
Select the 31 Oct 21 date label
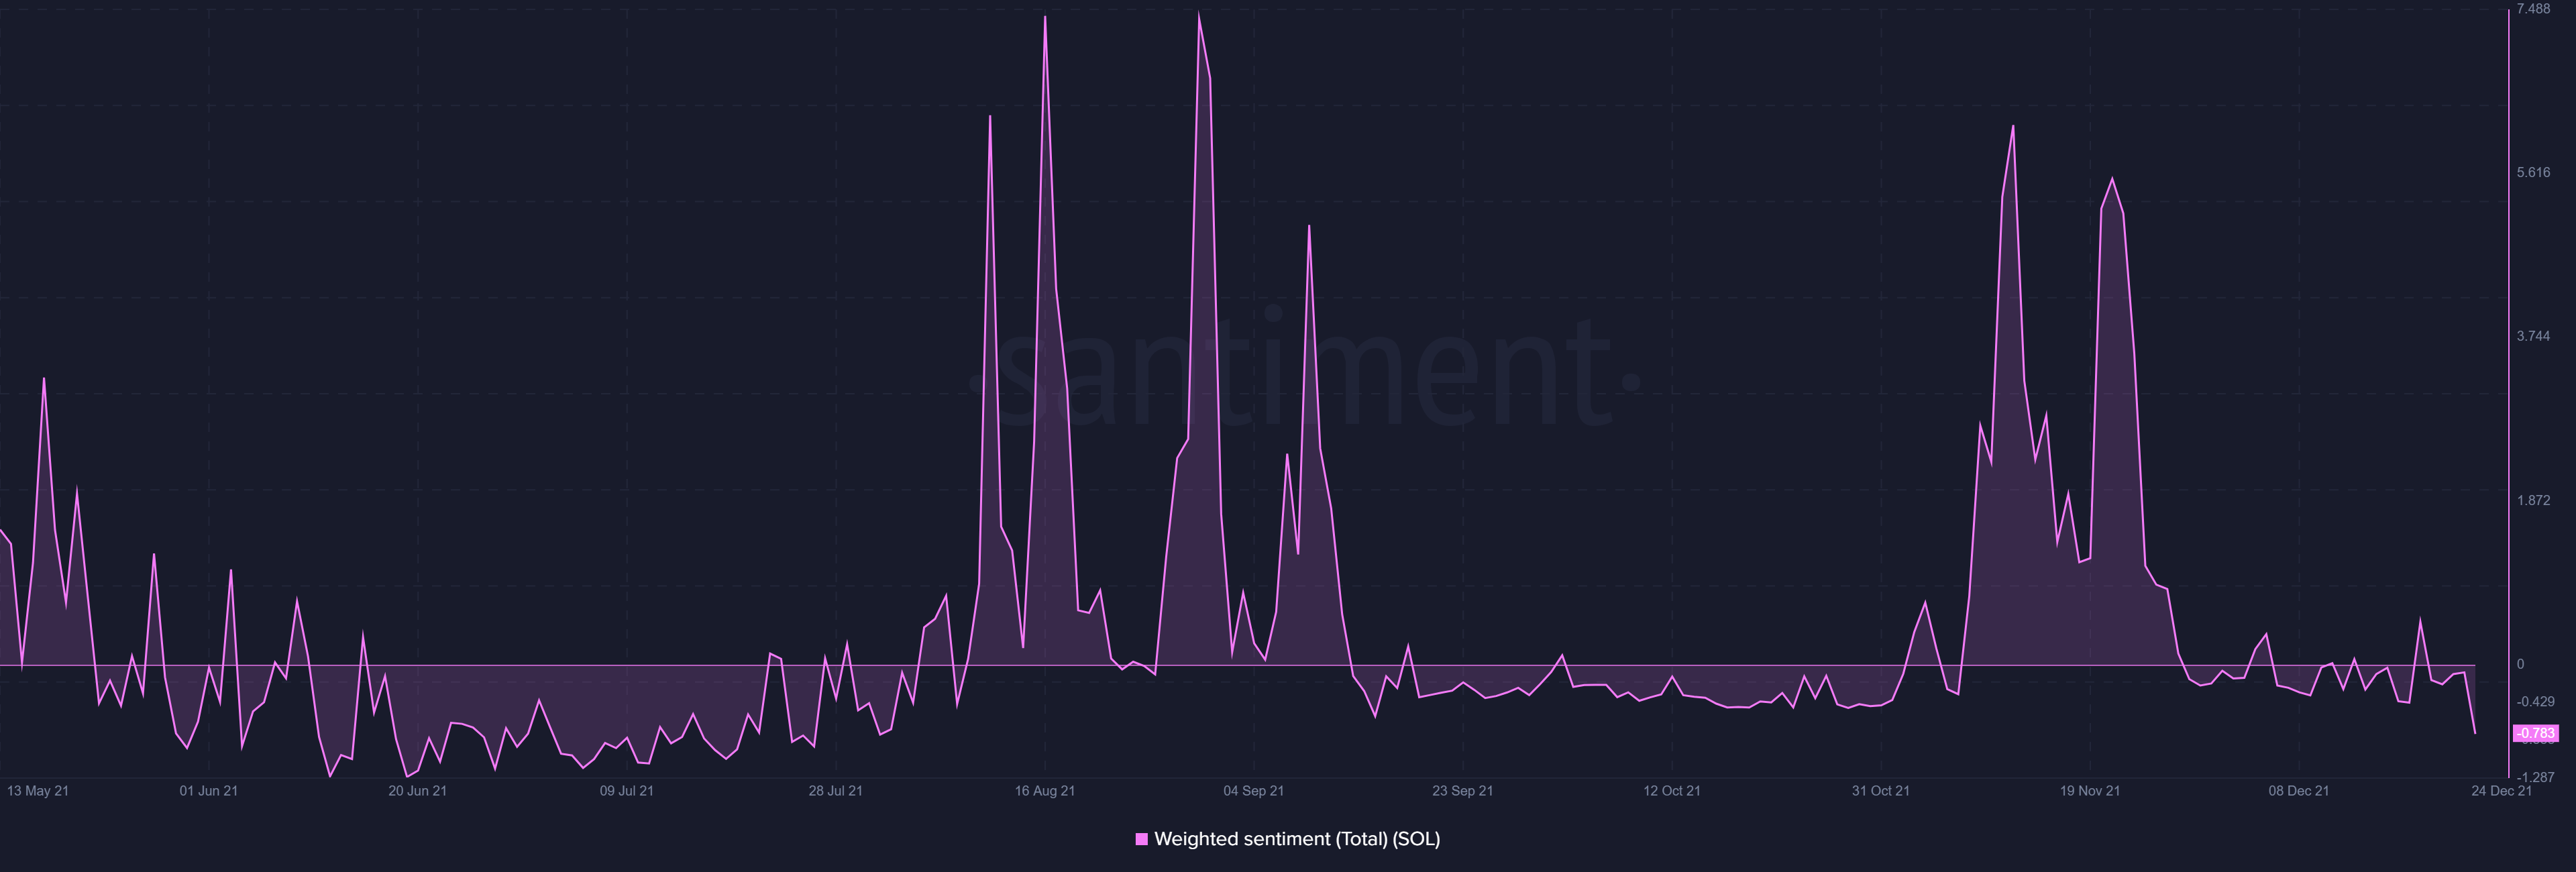point(1880,790)
